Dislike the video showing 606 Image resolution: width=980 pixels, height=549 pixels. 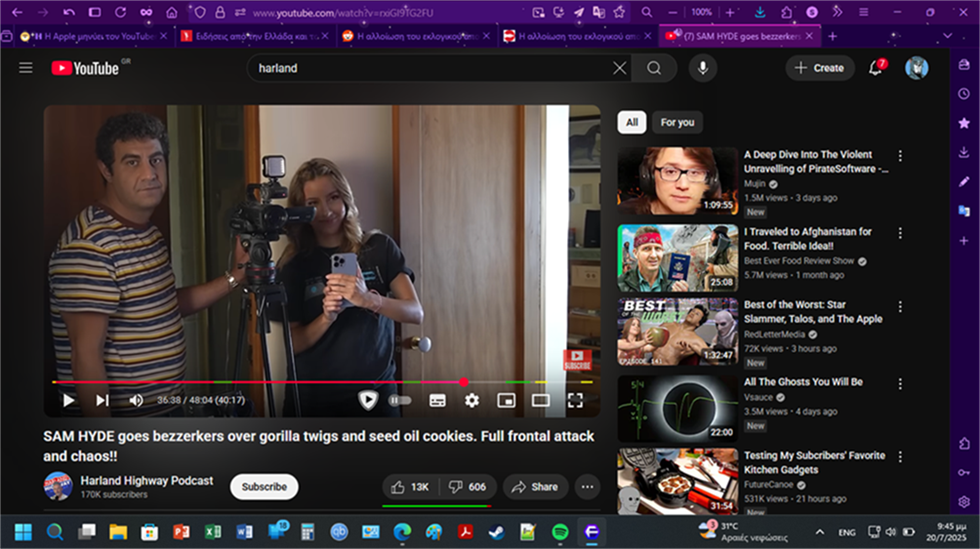pyautogui.click(x=468, y=486)
